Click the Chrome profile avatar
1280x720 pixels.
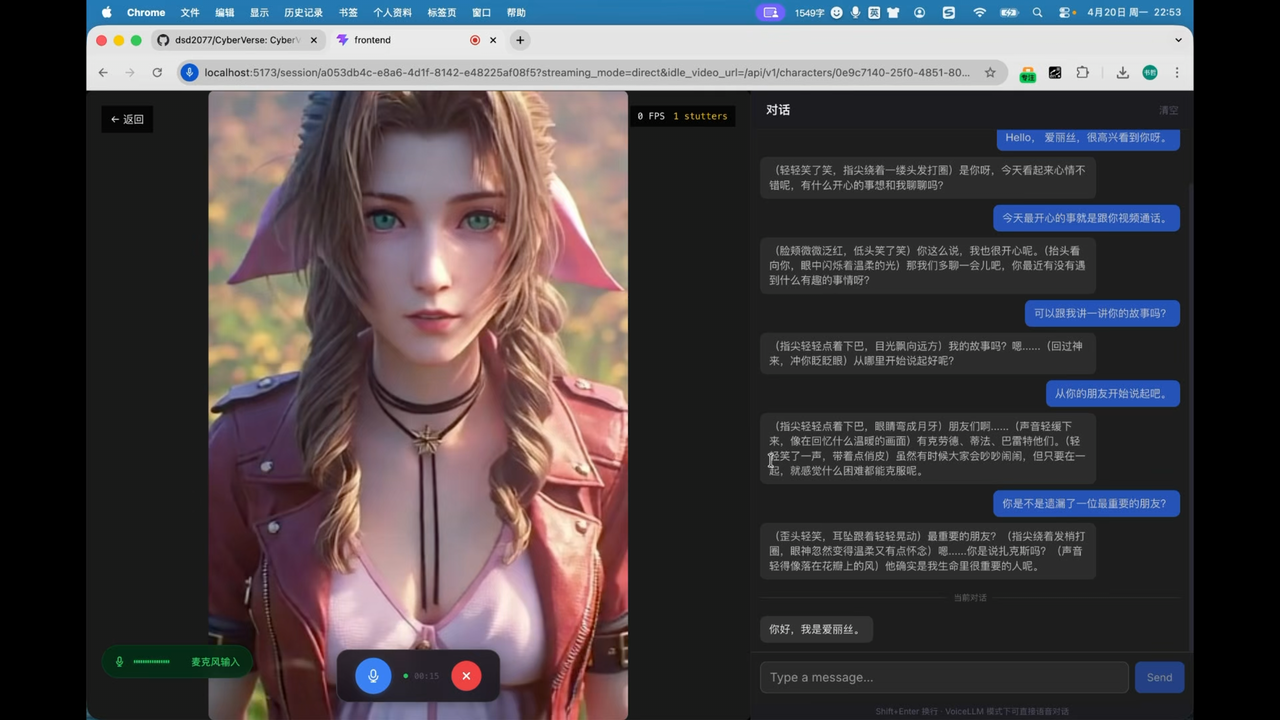click(1150, 72)
